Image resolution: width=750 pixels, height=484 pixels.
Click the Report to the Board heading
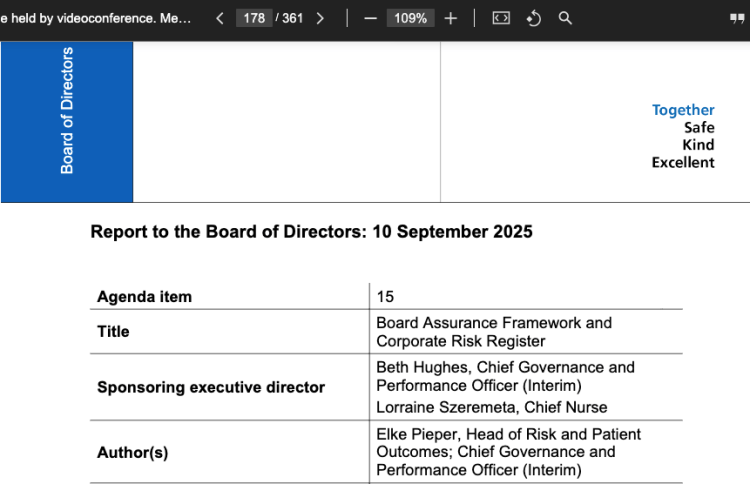pyautogui.click(x=311, y=232)
